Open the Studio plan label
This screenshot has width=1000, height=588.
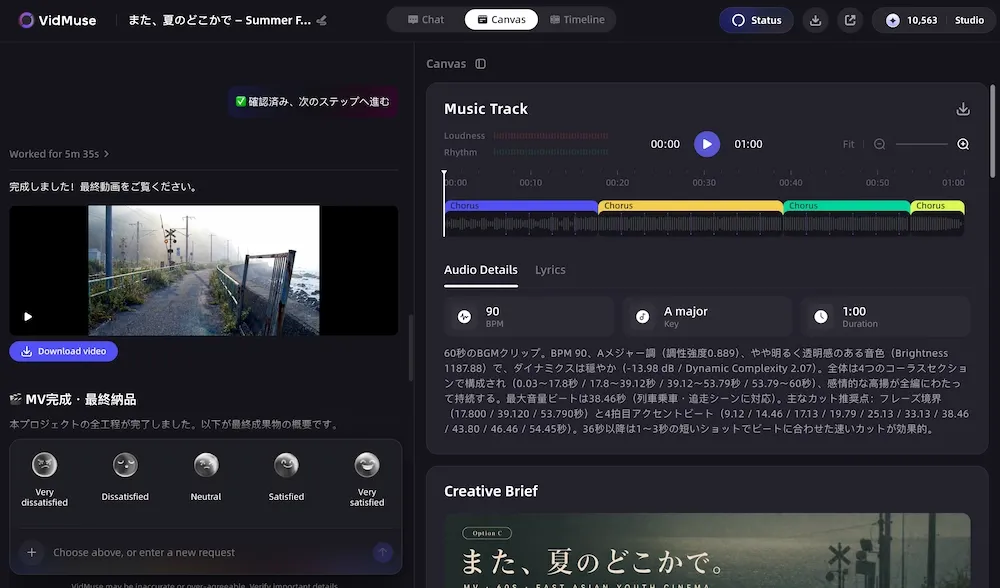pos(969,20)
